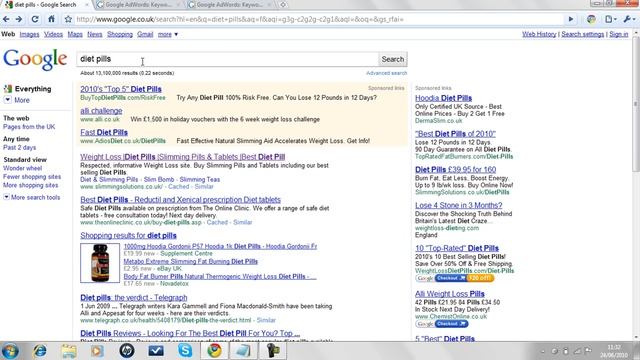Open the Alli Weight Loss Pills ad

pos(449,294)
